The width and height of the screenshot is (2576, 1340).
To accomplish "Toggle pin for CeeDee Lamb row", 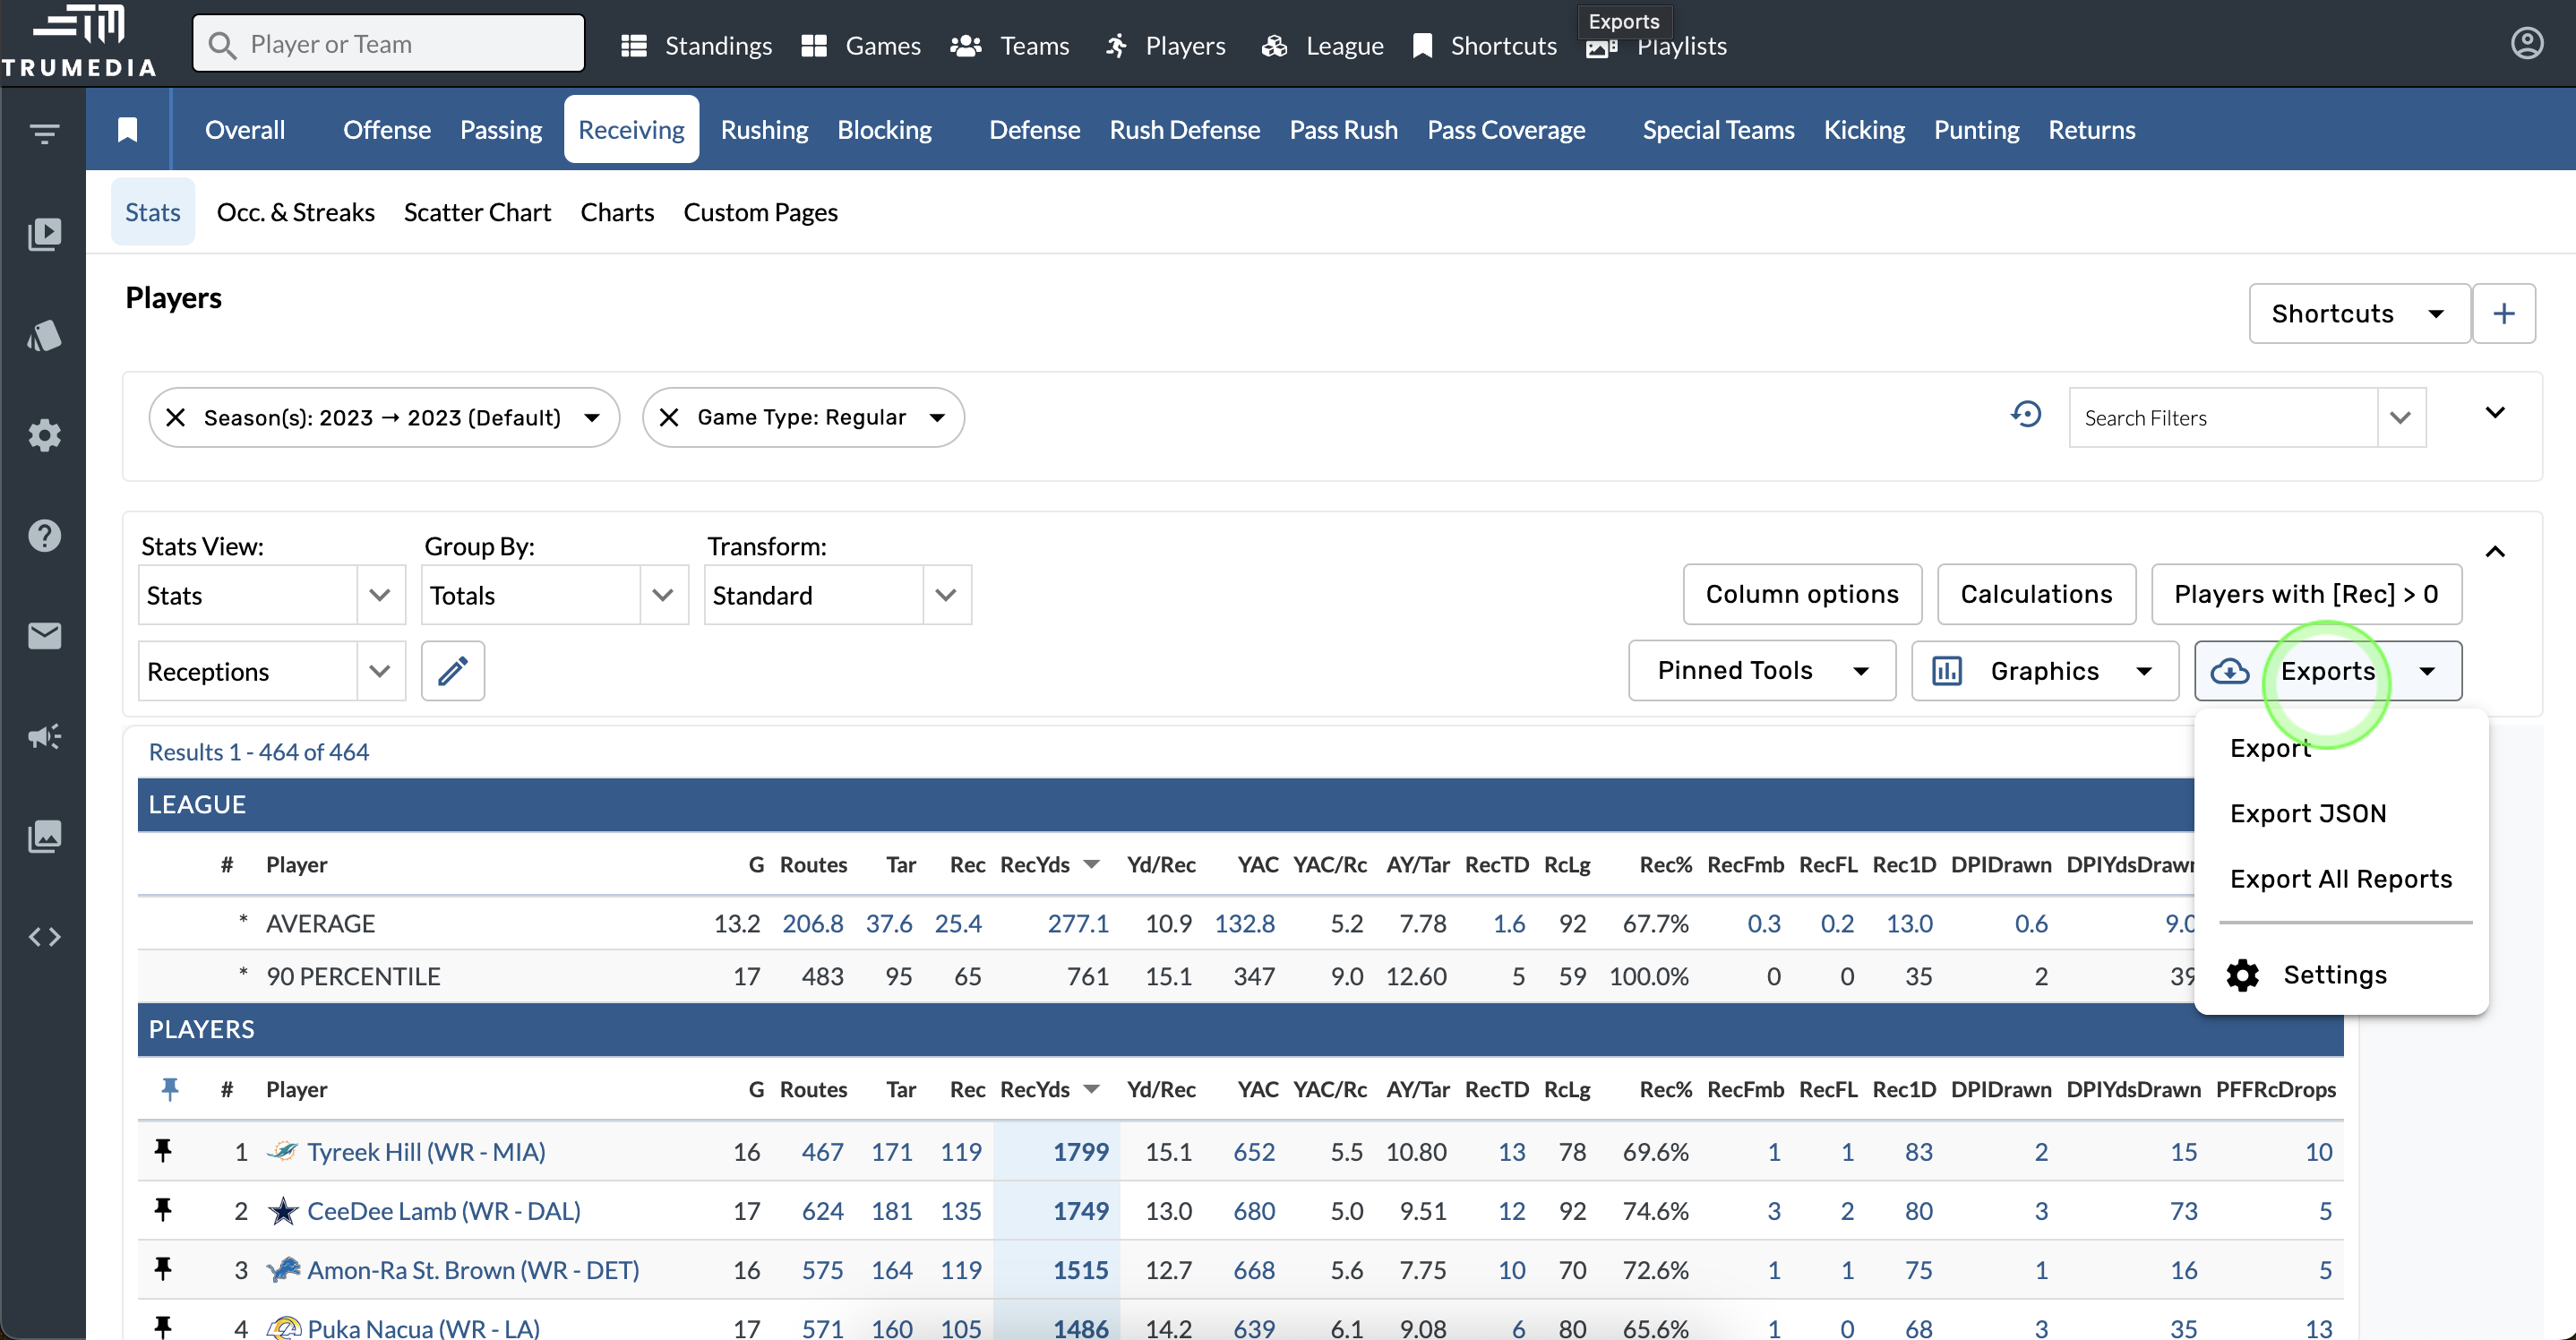I will pyautogui.click(x=163, y=1211).
